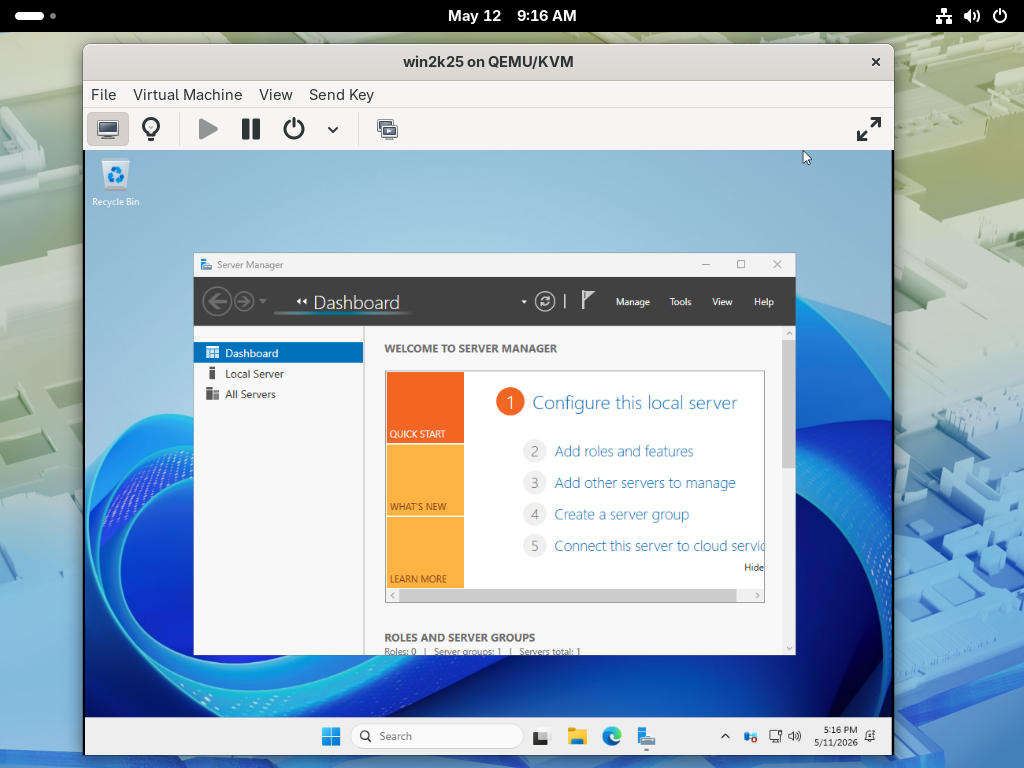Click the LEARN MORE tile
Image resolution: width=1024 pixels, height=768 pixels.
point(425,552)
